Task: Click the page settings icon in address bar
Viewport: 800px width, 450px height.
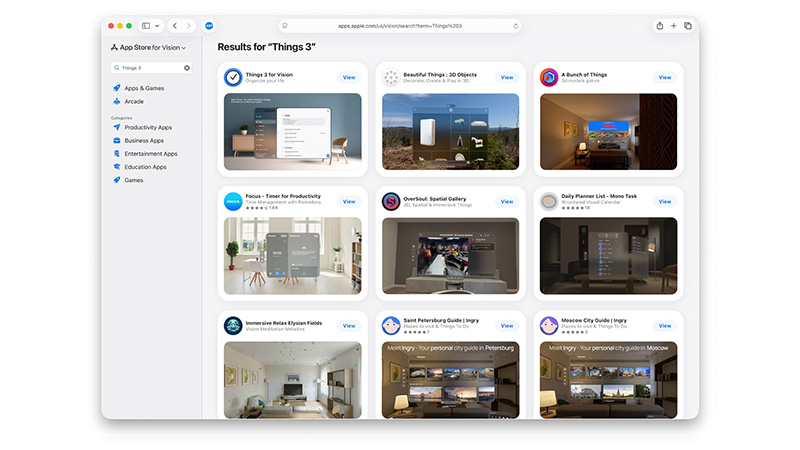Action: pyautogui.click(x=285, y=26)
